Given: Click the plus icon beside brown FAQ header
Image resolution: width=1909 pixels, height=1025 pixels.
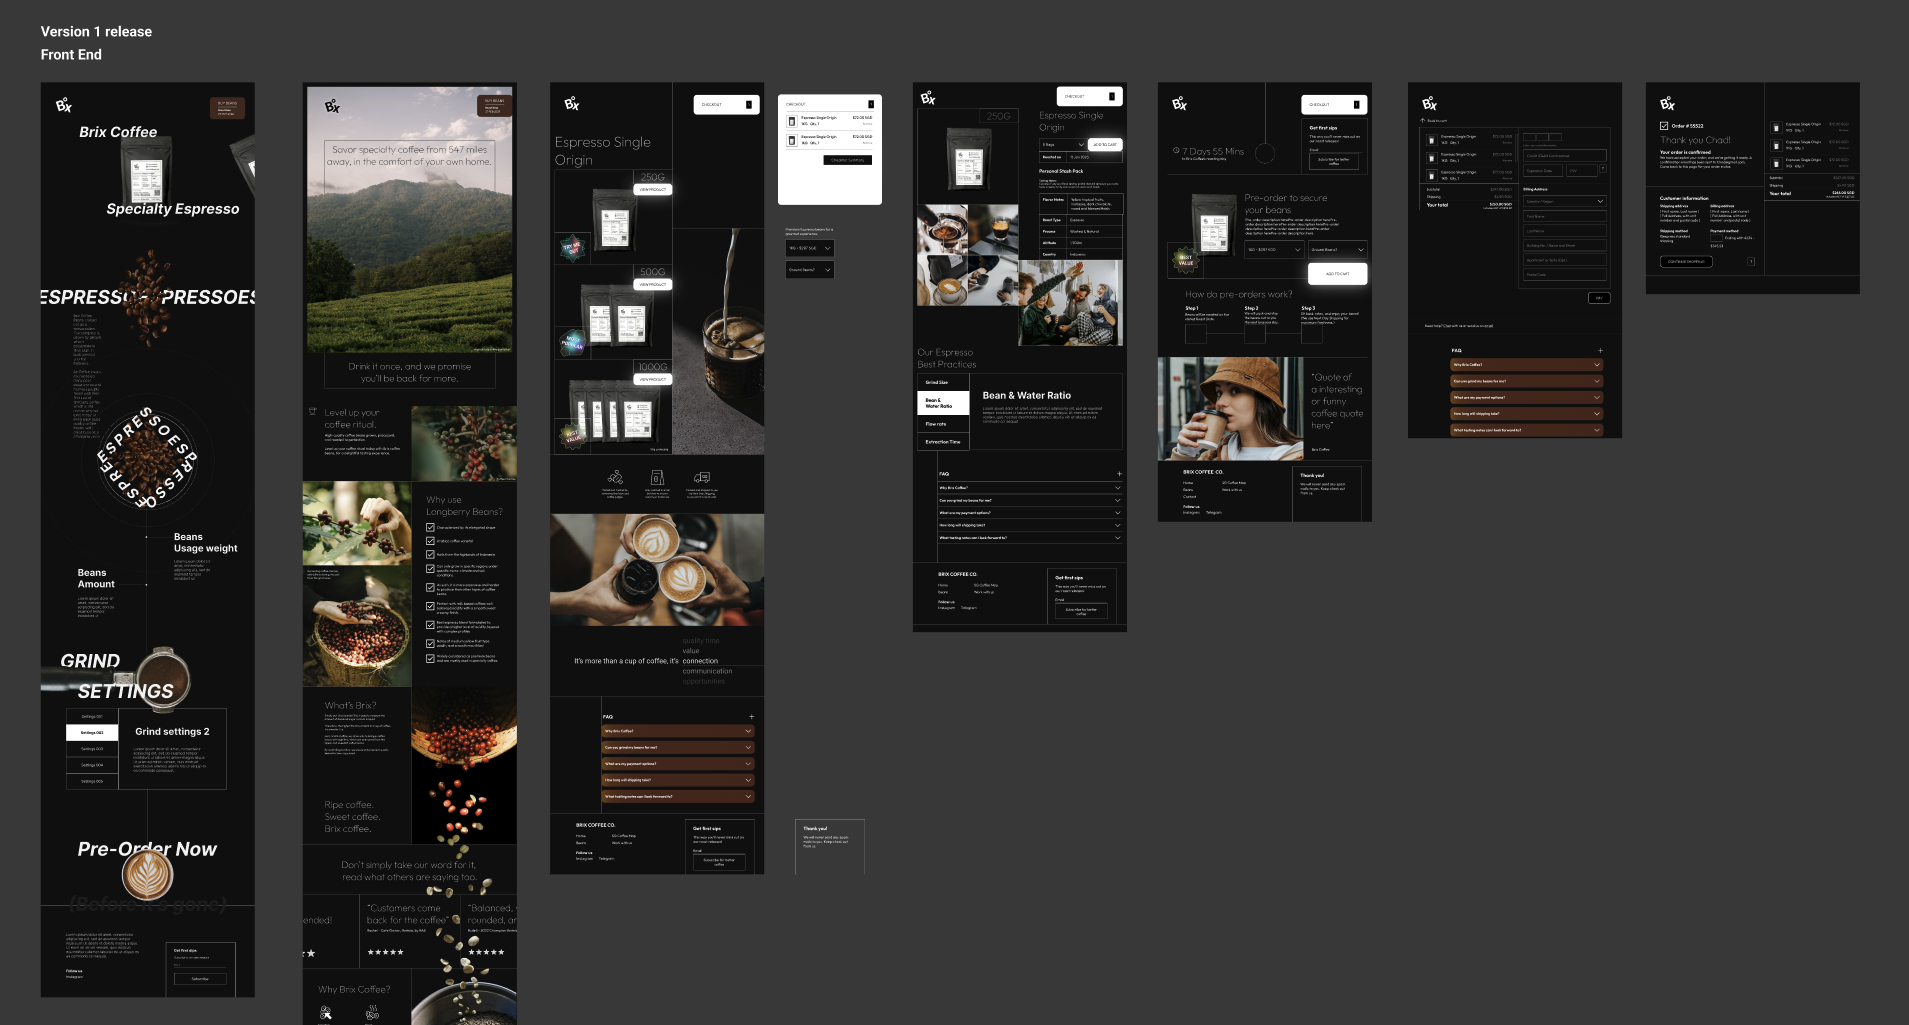Looking at the screenshot, I should (x=751, y=717).
